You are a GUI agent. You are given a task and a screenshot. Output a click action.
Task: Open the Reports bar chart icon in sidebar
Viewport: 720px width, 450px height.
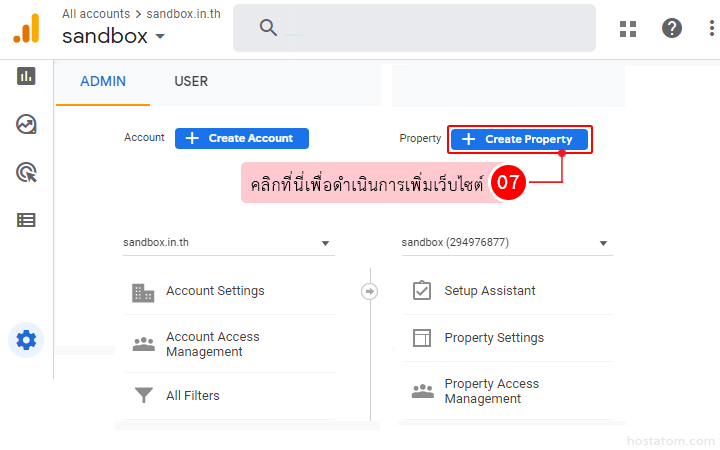click(26, 76)
